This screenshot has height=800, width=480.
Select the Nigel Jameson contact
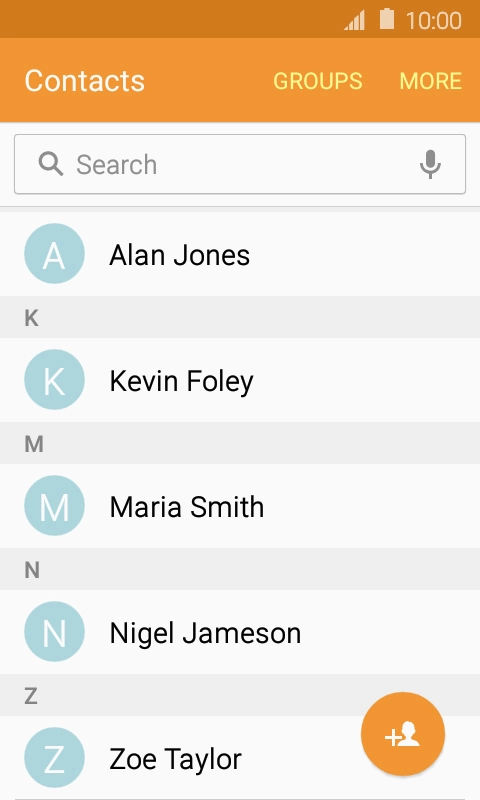coord(240,632)
